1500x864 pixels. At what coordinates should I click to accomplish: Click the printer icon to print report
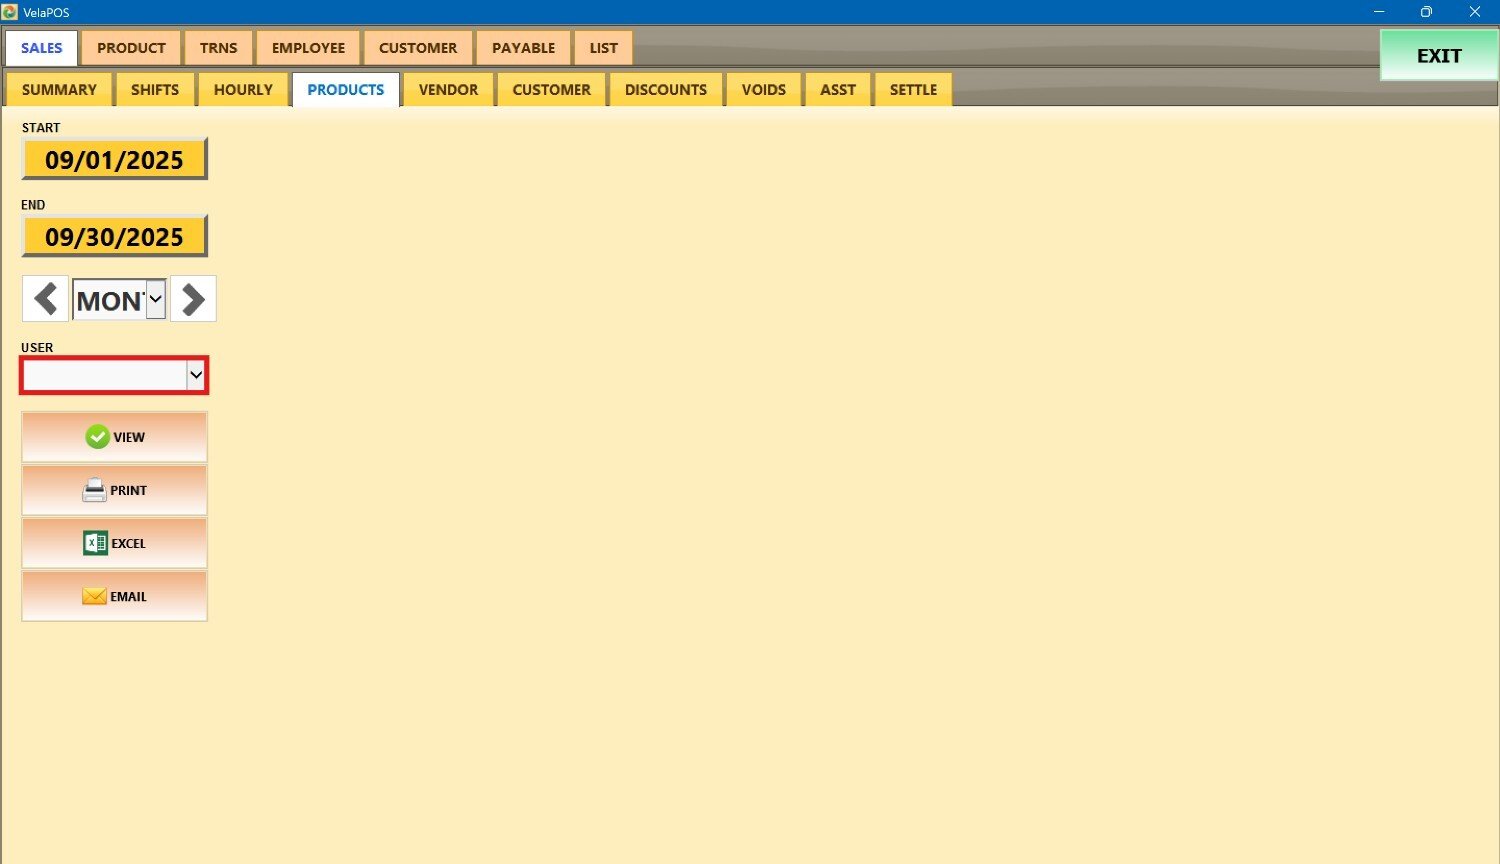(94, 490)
